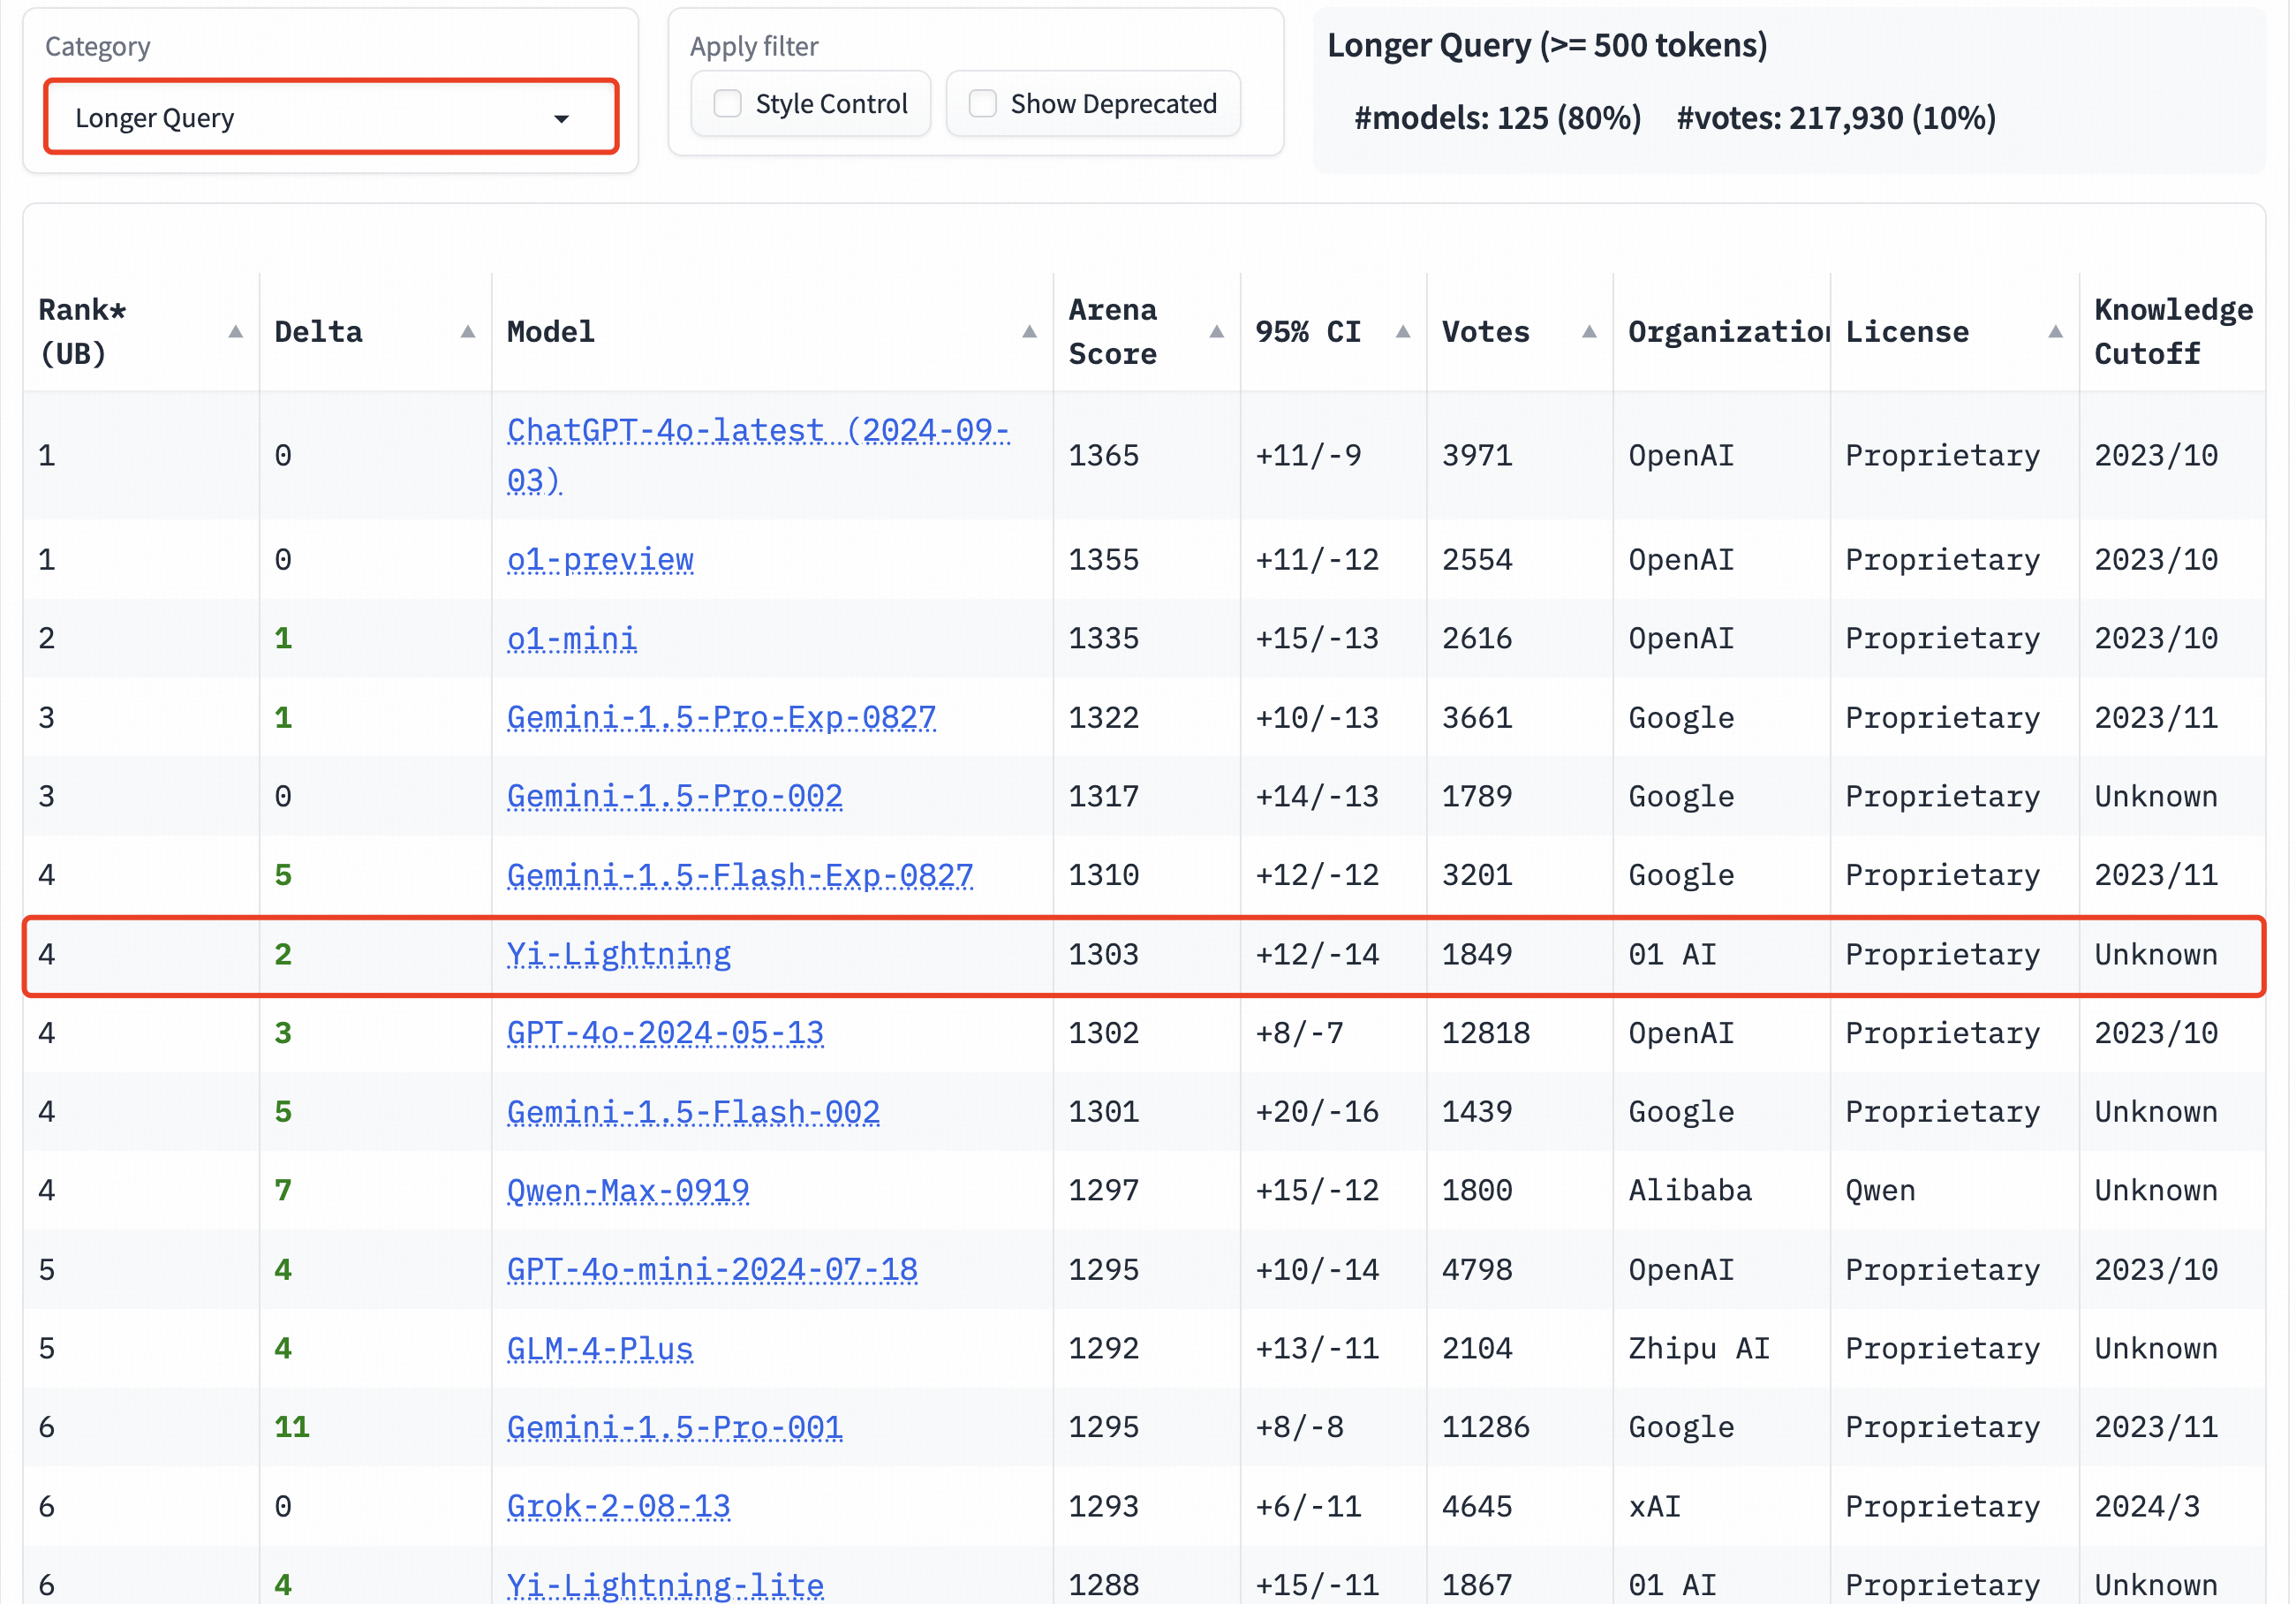Check the Show Deprecated box
Image resolution: width=2296 pixels, height=1604 pixels.
click(983, 104)
